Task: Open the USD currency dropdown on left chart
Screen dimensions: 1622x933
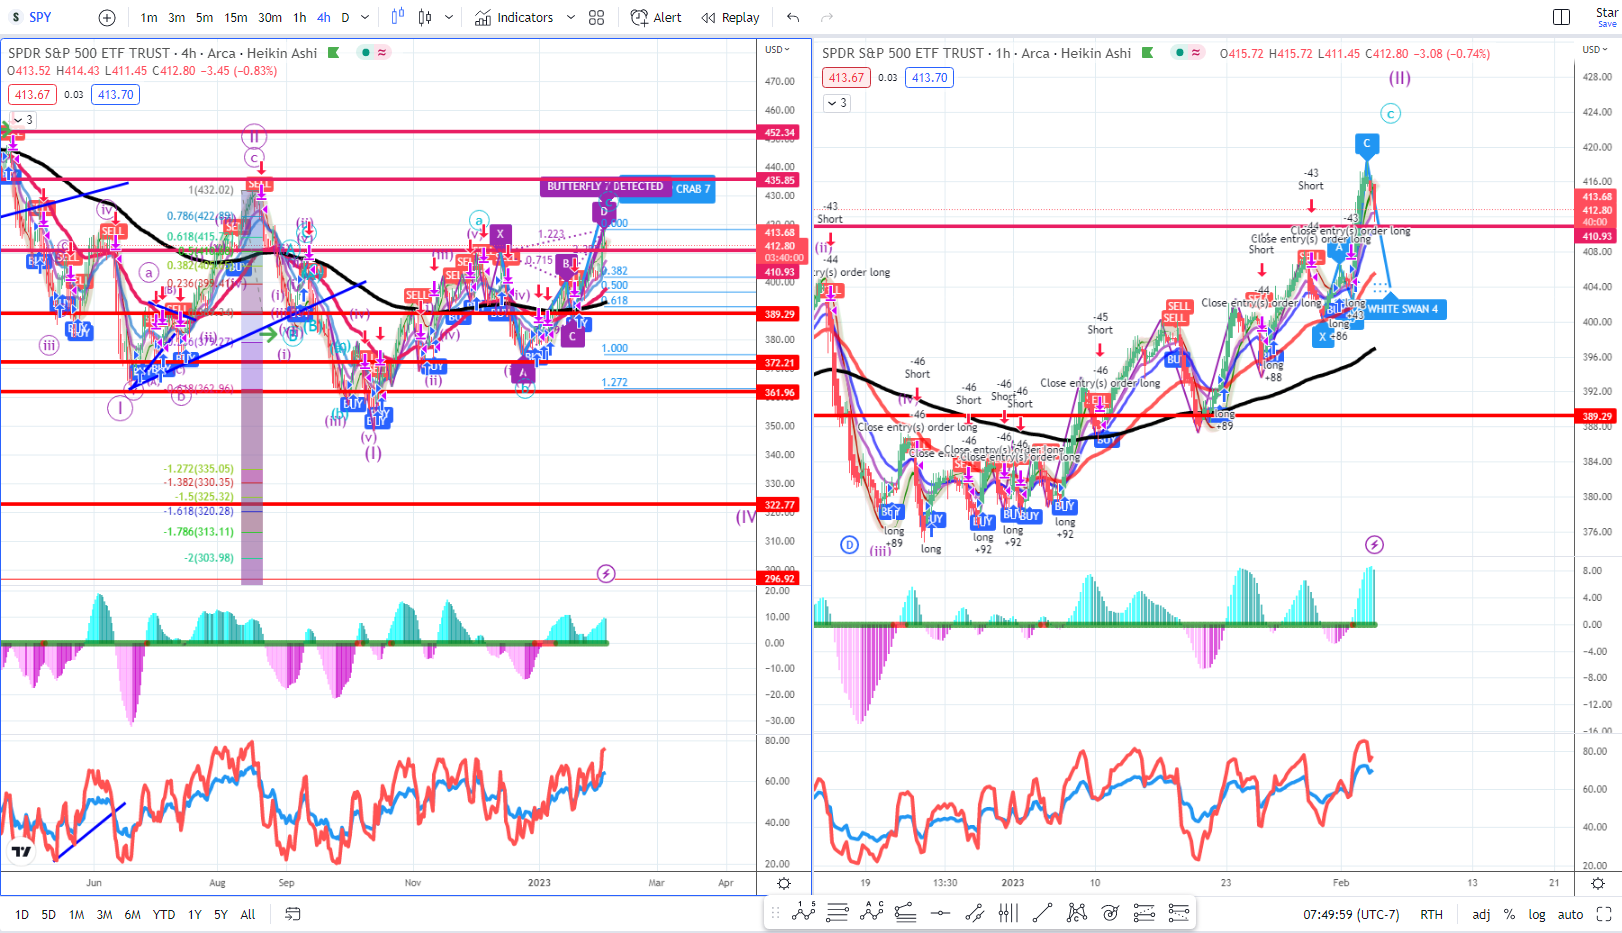Action: pyautogui.click(x=777, y=49)
